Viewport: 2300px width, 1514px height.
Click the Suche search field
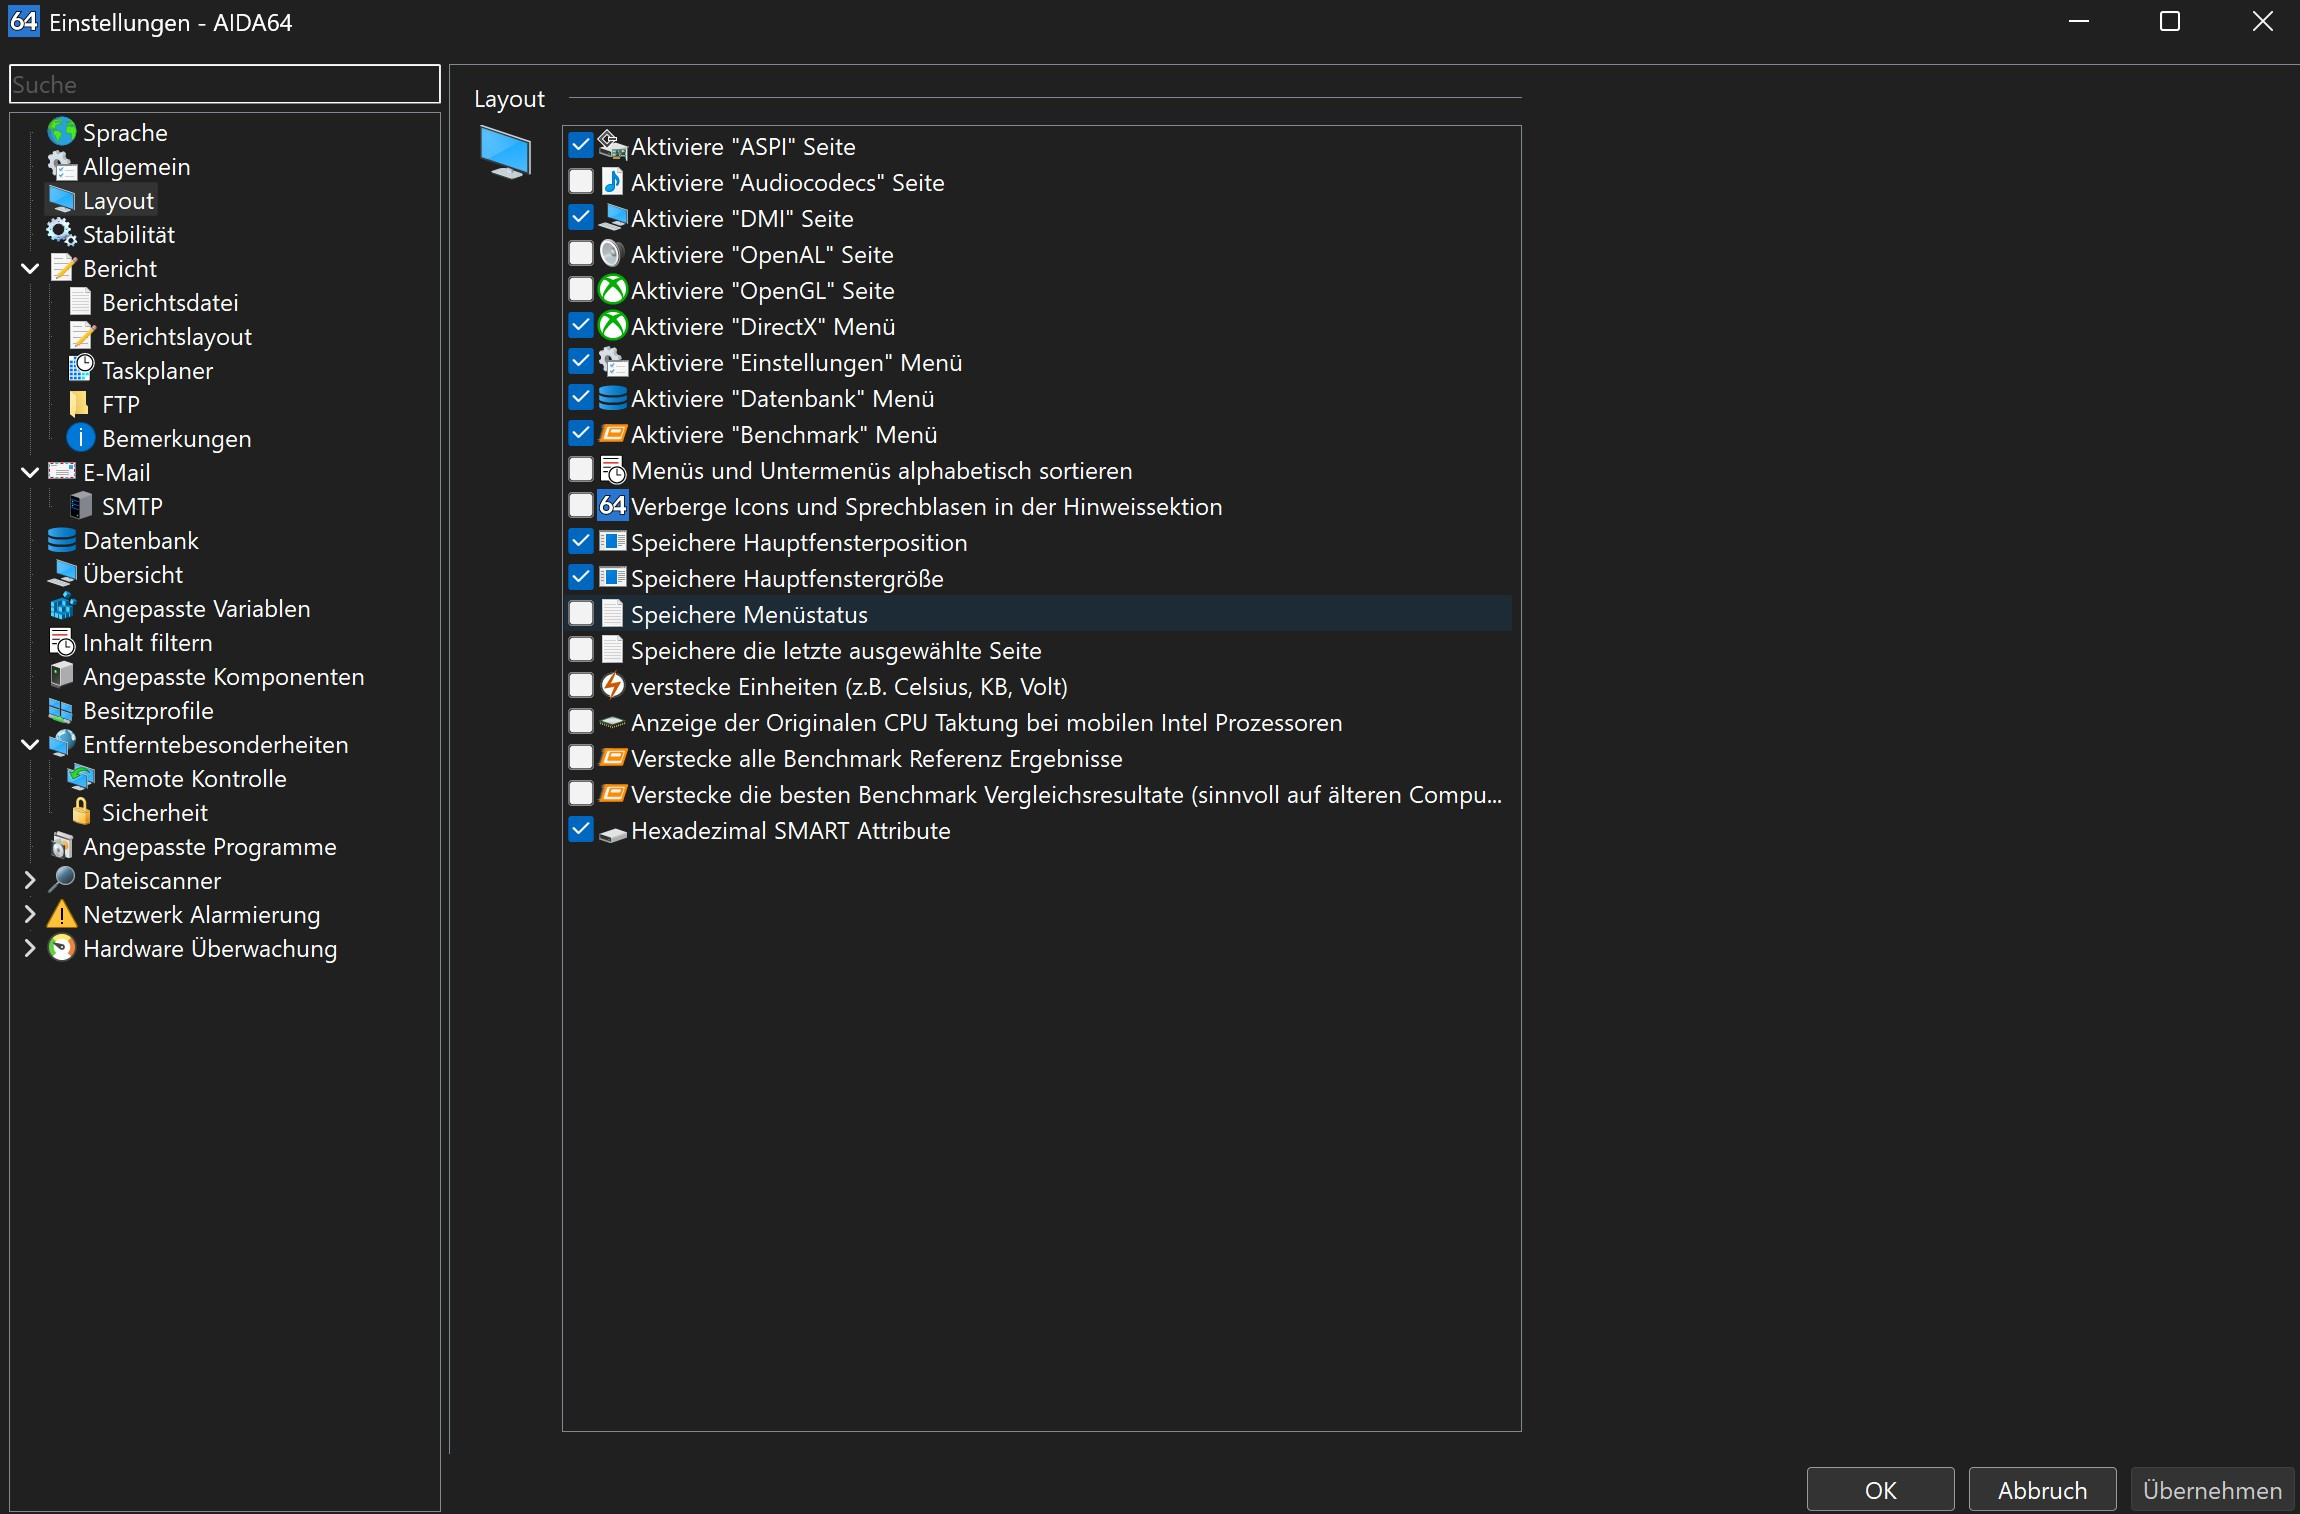[225, 84]
